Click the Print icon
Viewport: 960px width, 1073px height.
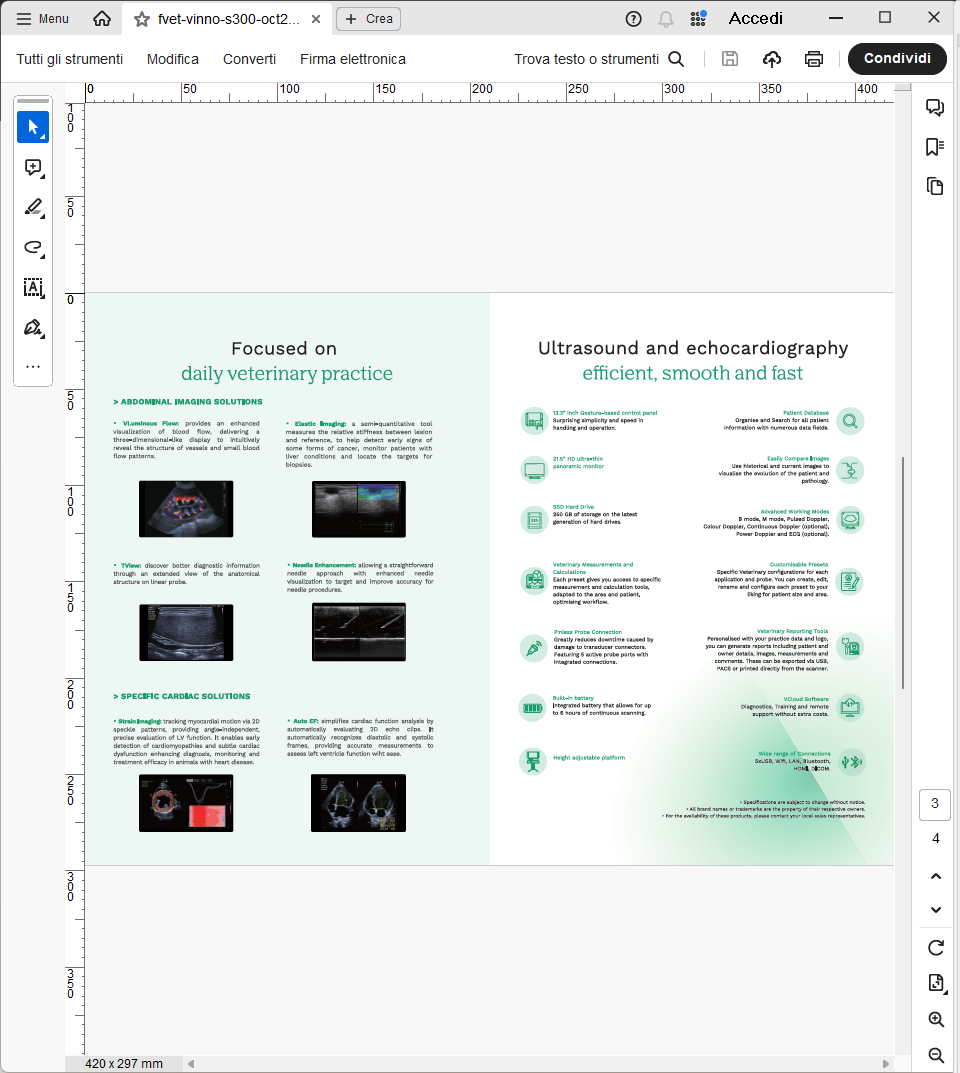click(x=814, y=60)
